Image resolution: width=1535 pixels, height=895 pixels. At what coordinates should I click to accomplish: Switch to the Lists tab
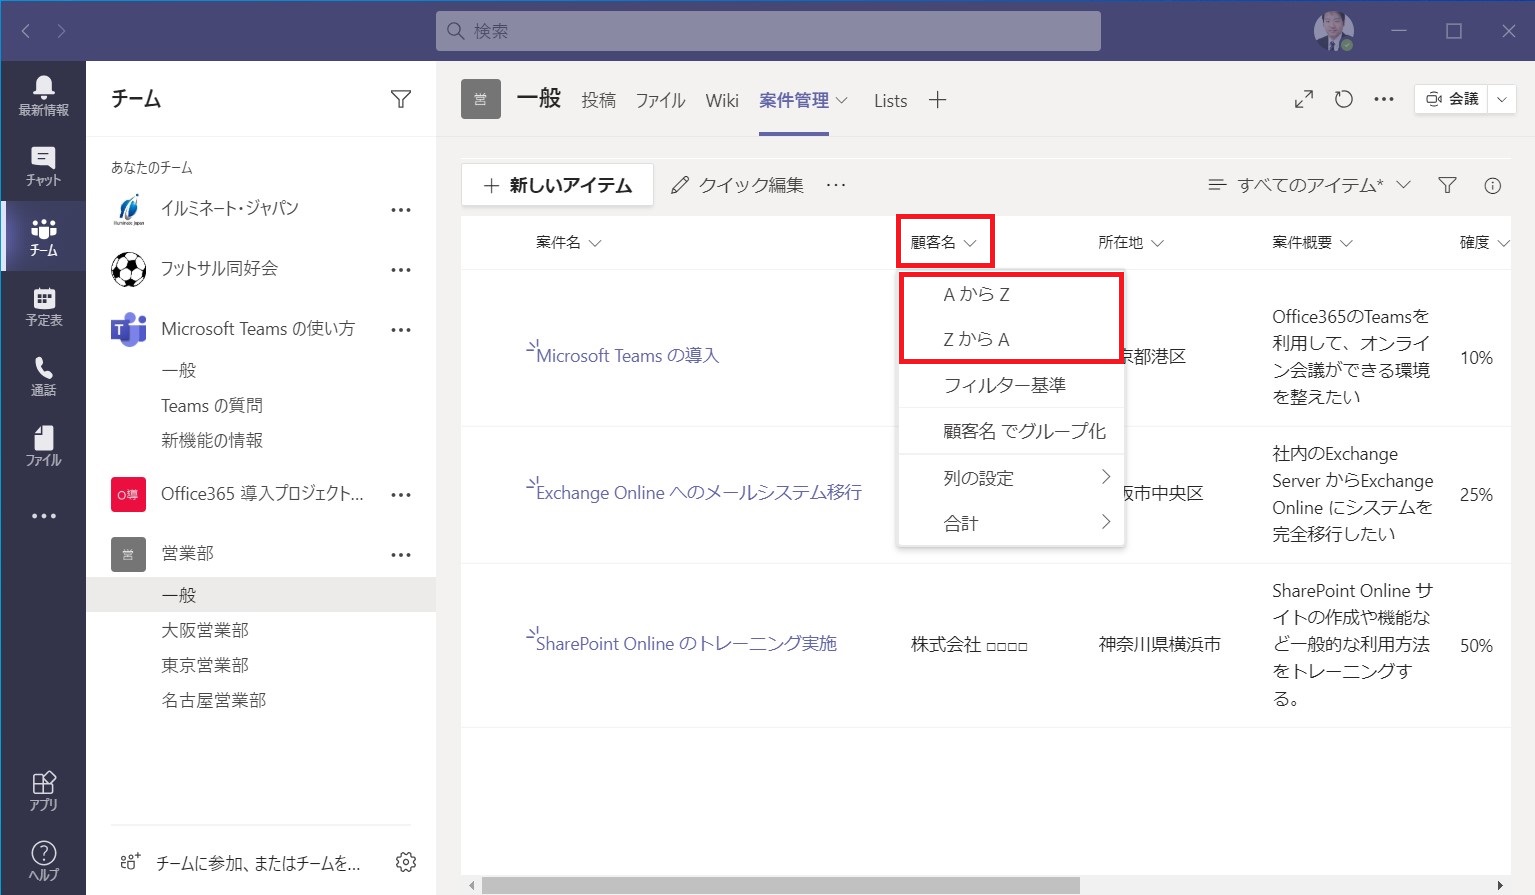click(890, 100)
